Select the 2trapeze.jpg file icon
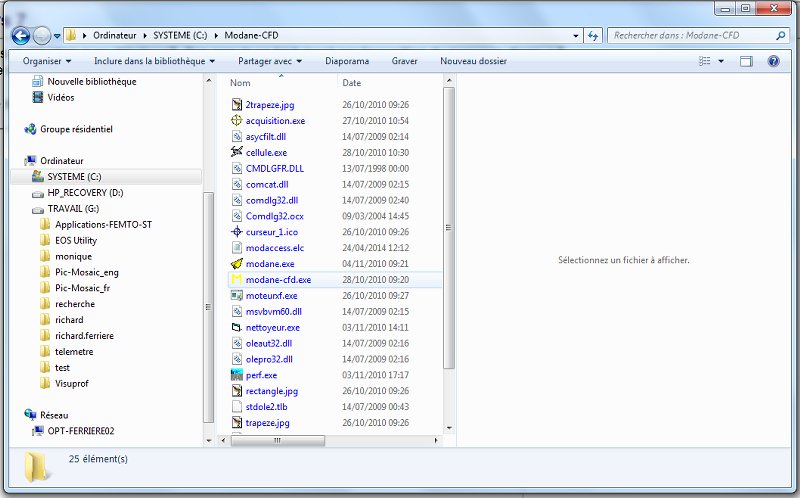 point(237,105)
